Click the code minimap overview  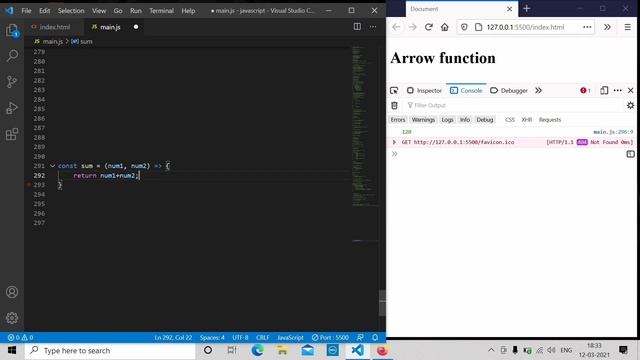[x=365, y=143]
